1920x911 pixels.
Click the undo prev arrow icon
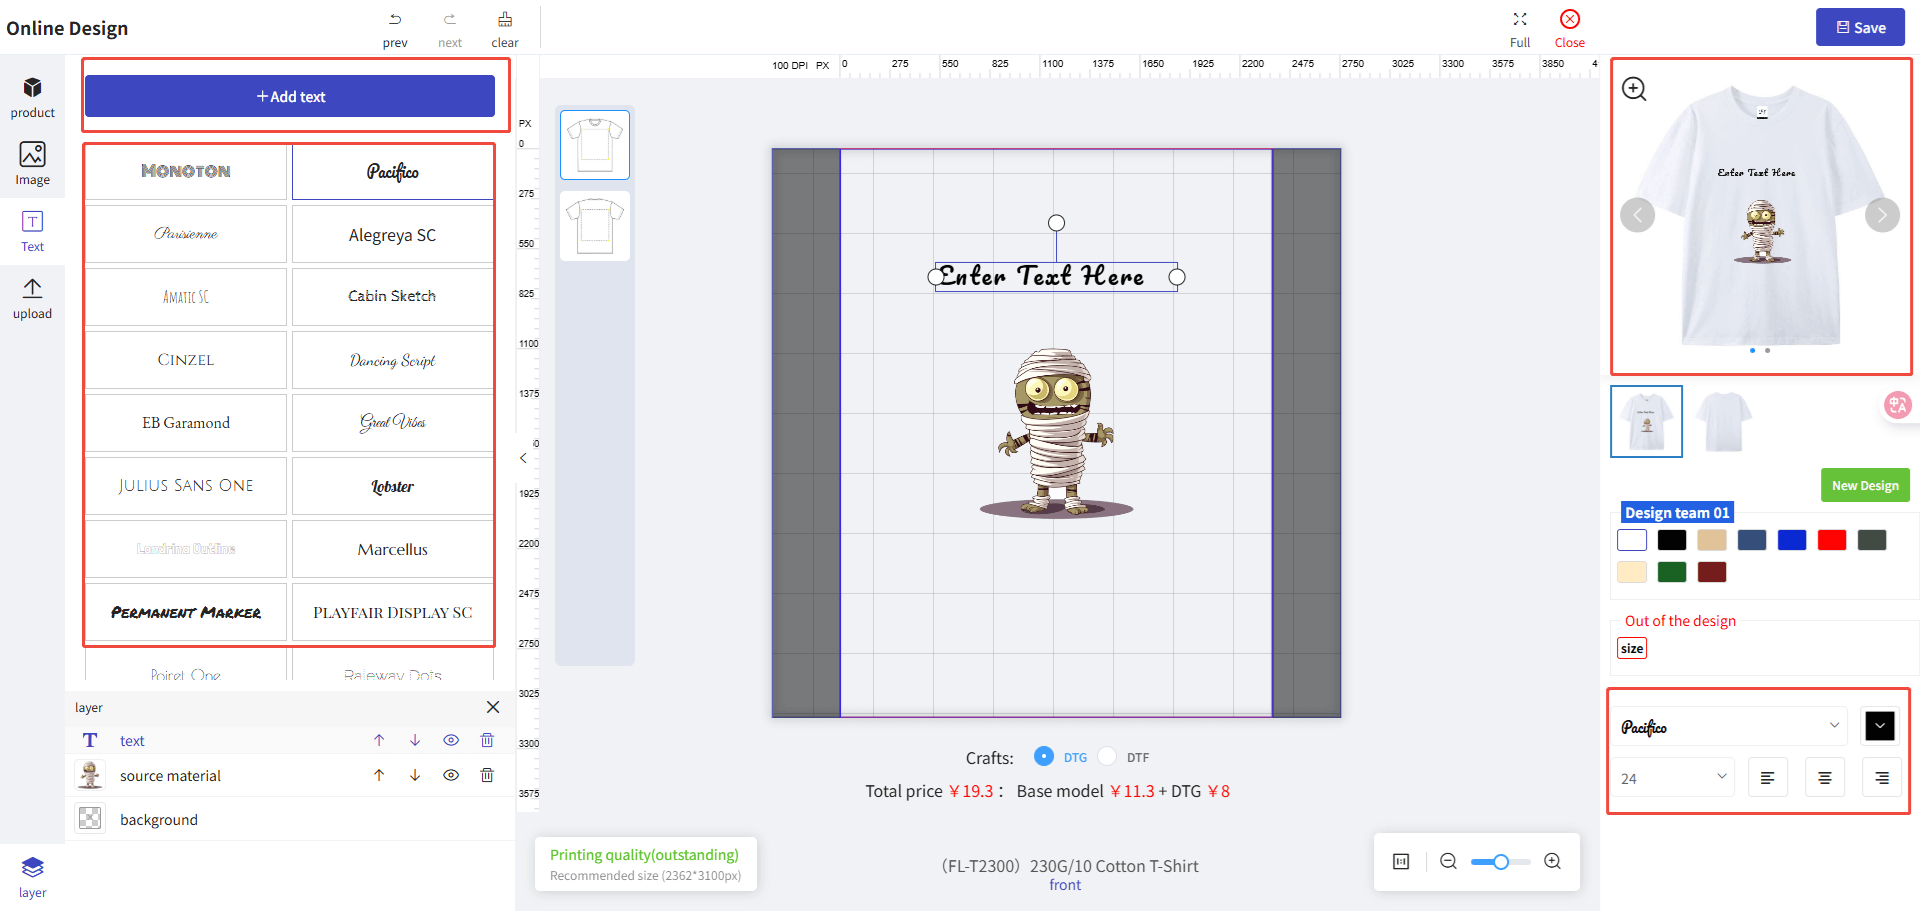coord(395,20)
